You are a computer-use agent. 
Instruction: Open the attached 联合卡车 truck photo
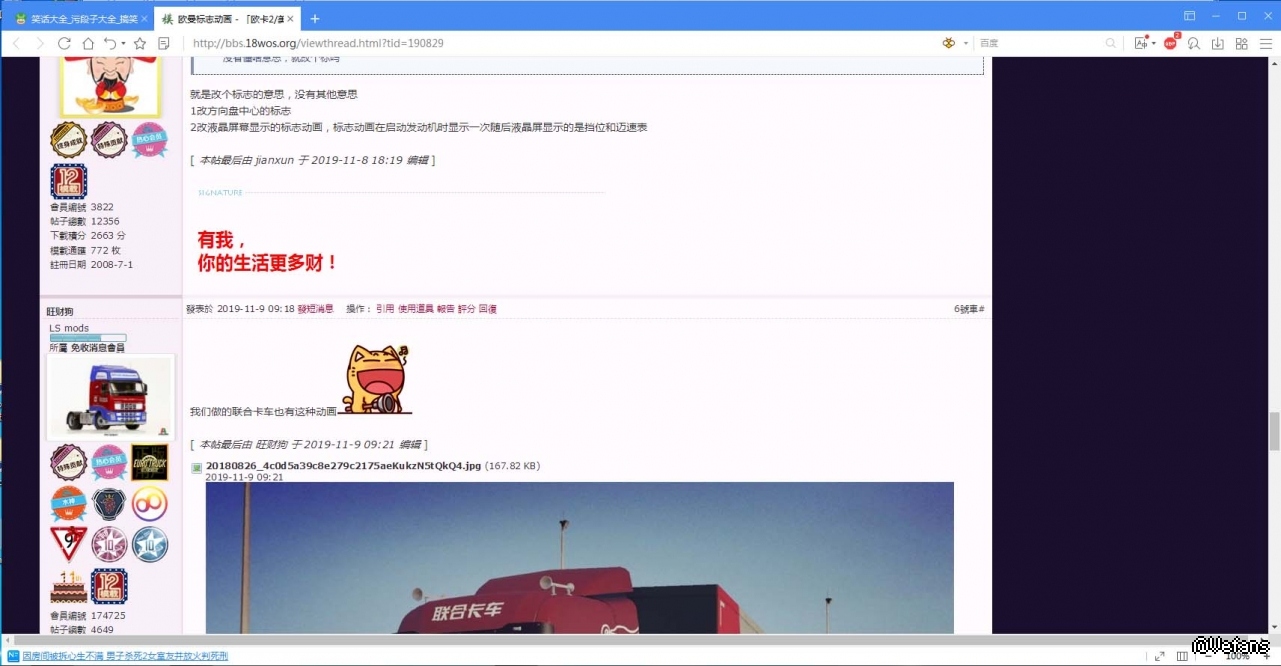[x=580, y=558]
